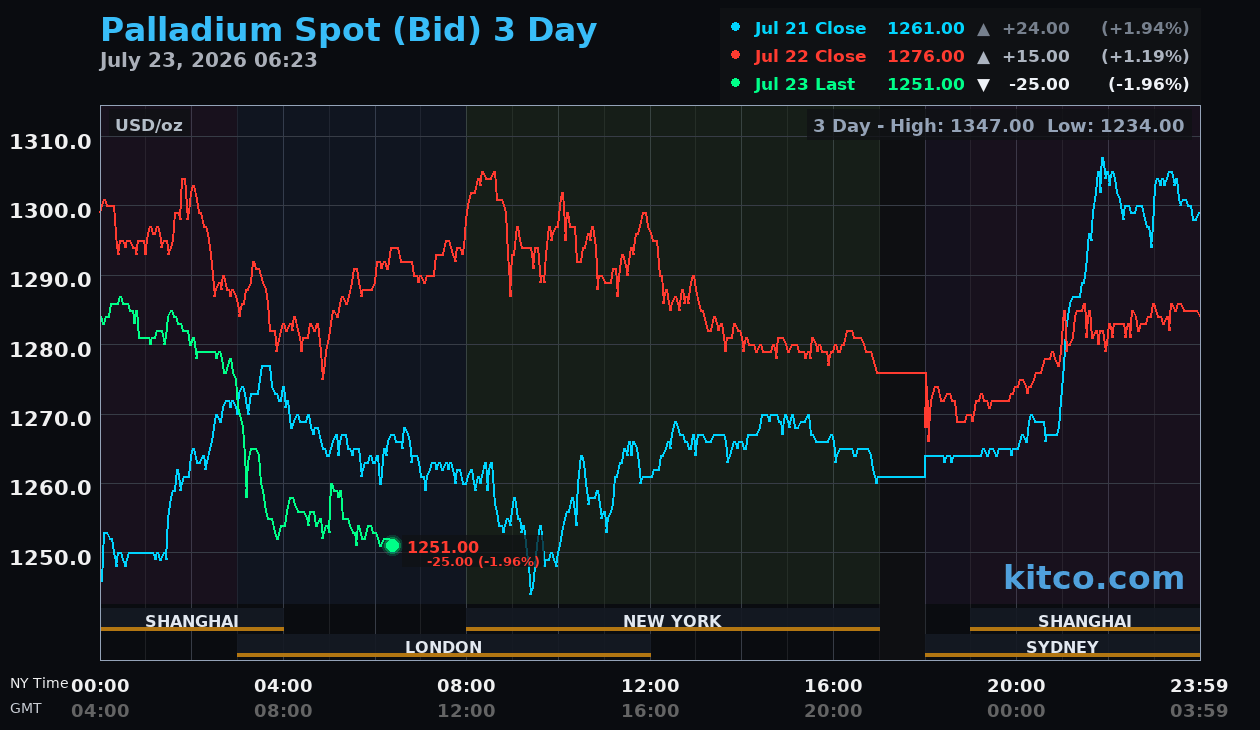
Task: Click the (-1.96%) percentage in the legend
Action: pyautogui.click(x=1149, y=85)
